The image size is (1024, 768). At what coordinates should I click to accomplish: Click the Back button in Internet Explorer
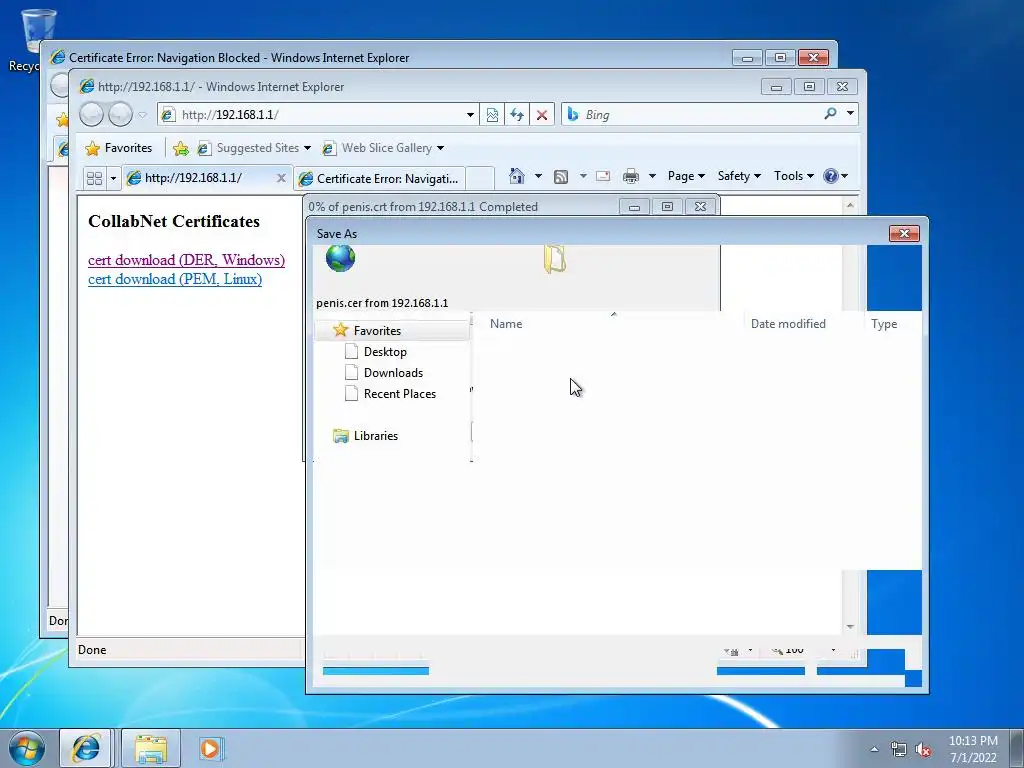point(91,115)
